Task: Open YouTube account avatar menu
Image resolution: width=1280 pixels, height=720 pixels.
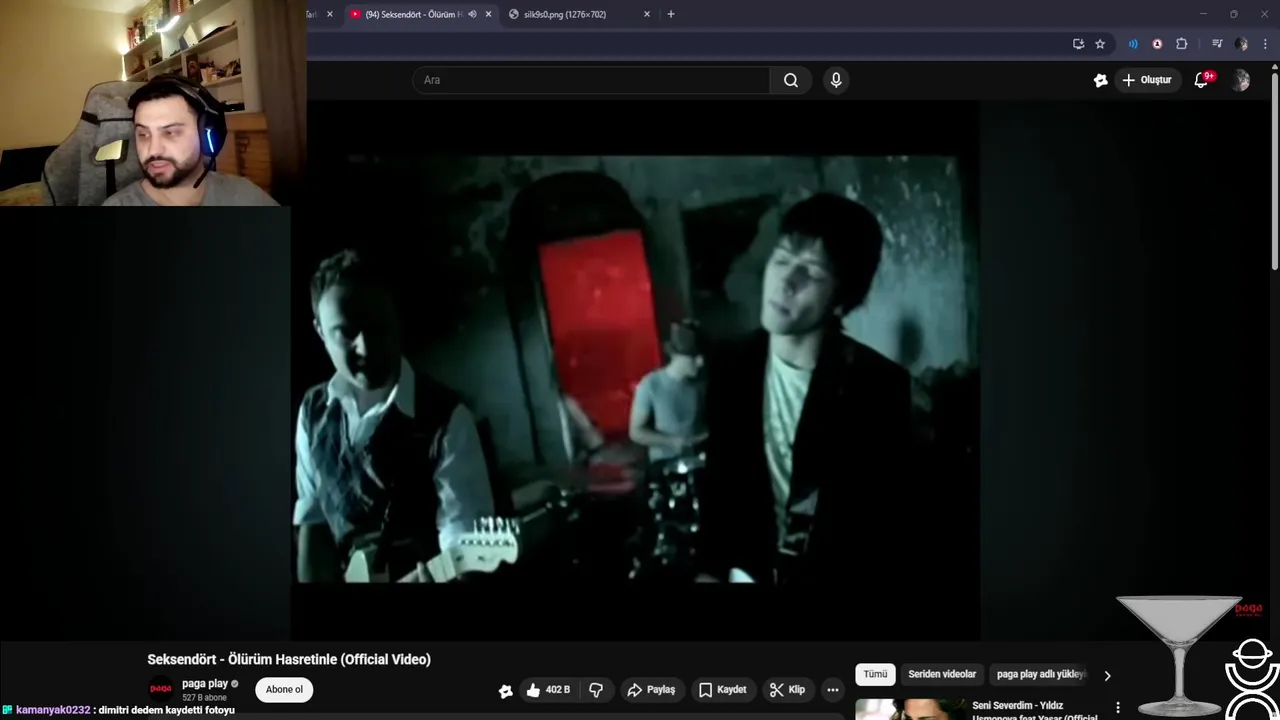Action: [1241, 80]
